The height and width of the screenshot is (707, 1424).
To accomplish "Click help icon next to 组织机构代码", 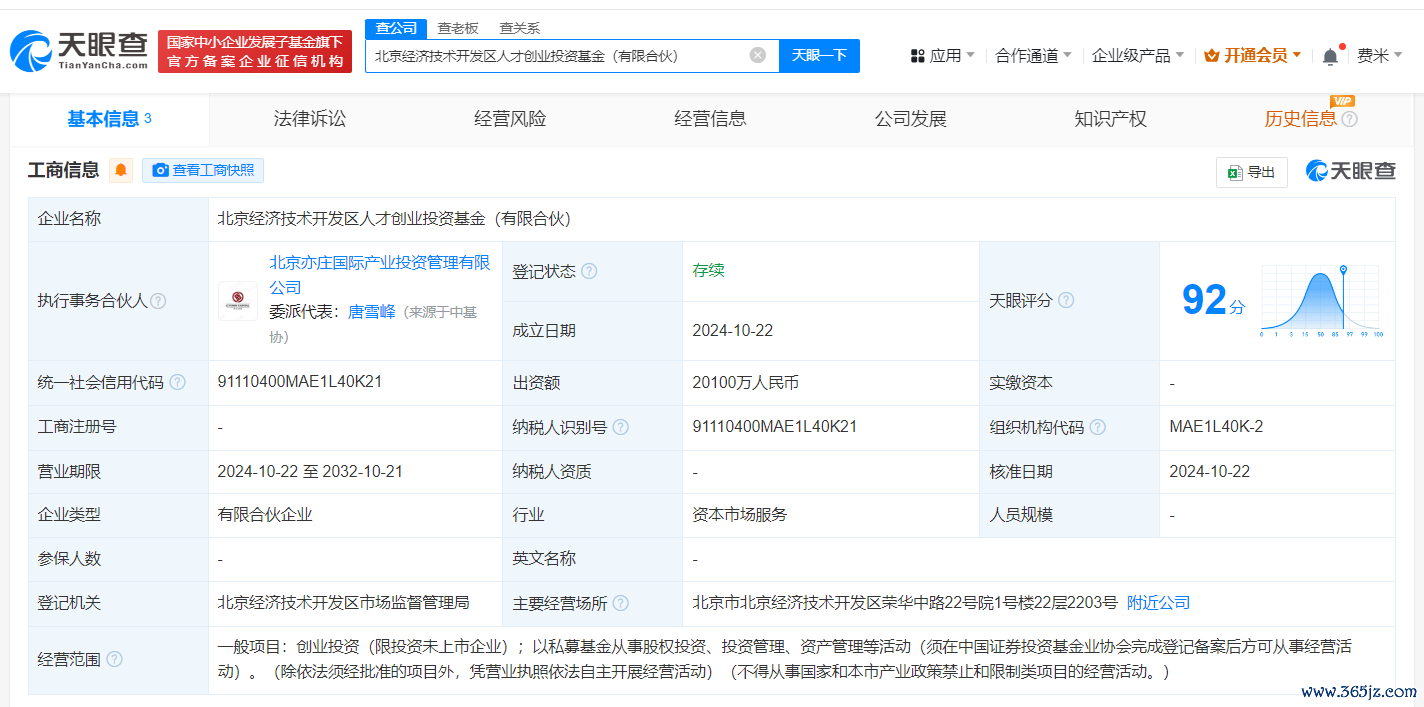I will [1097, 427].
